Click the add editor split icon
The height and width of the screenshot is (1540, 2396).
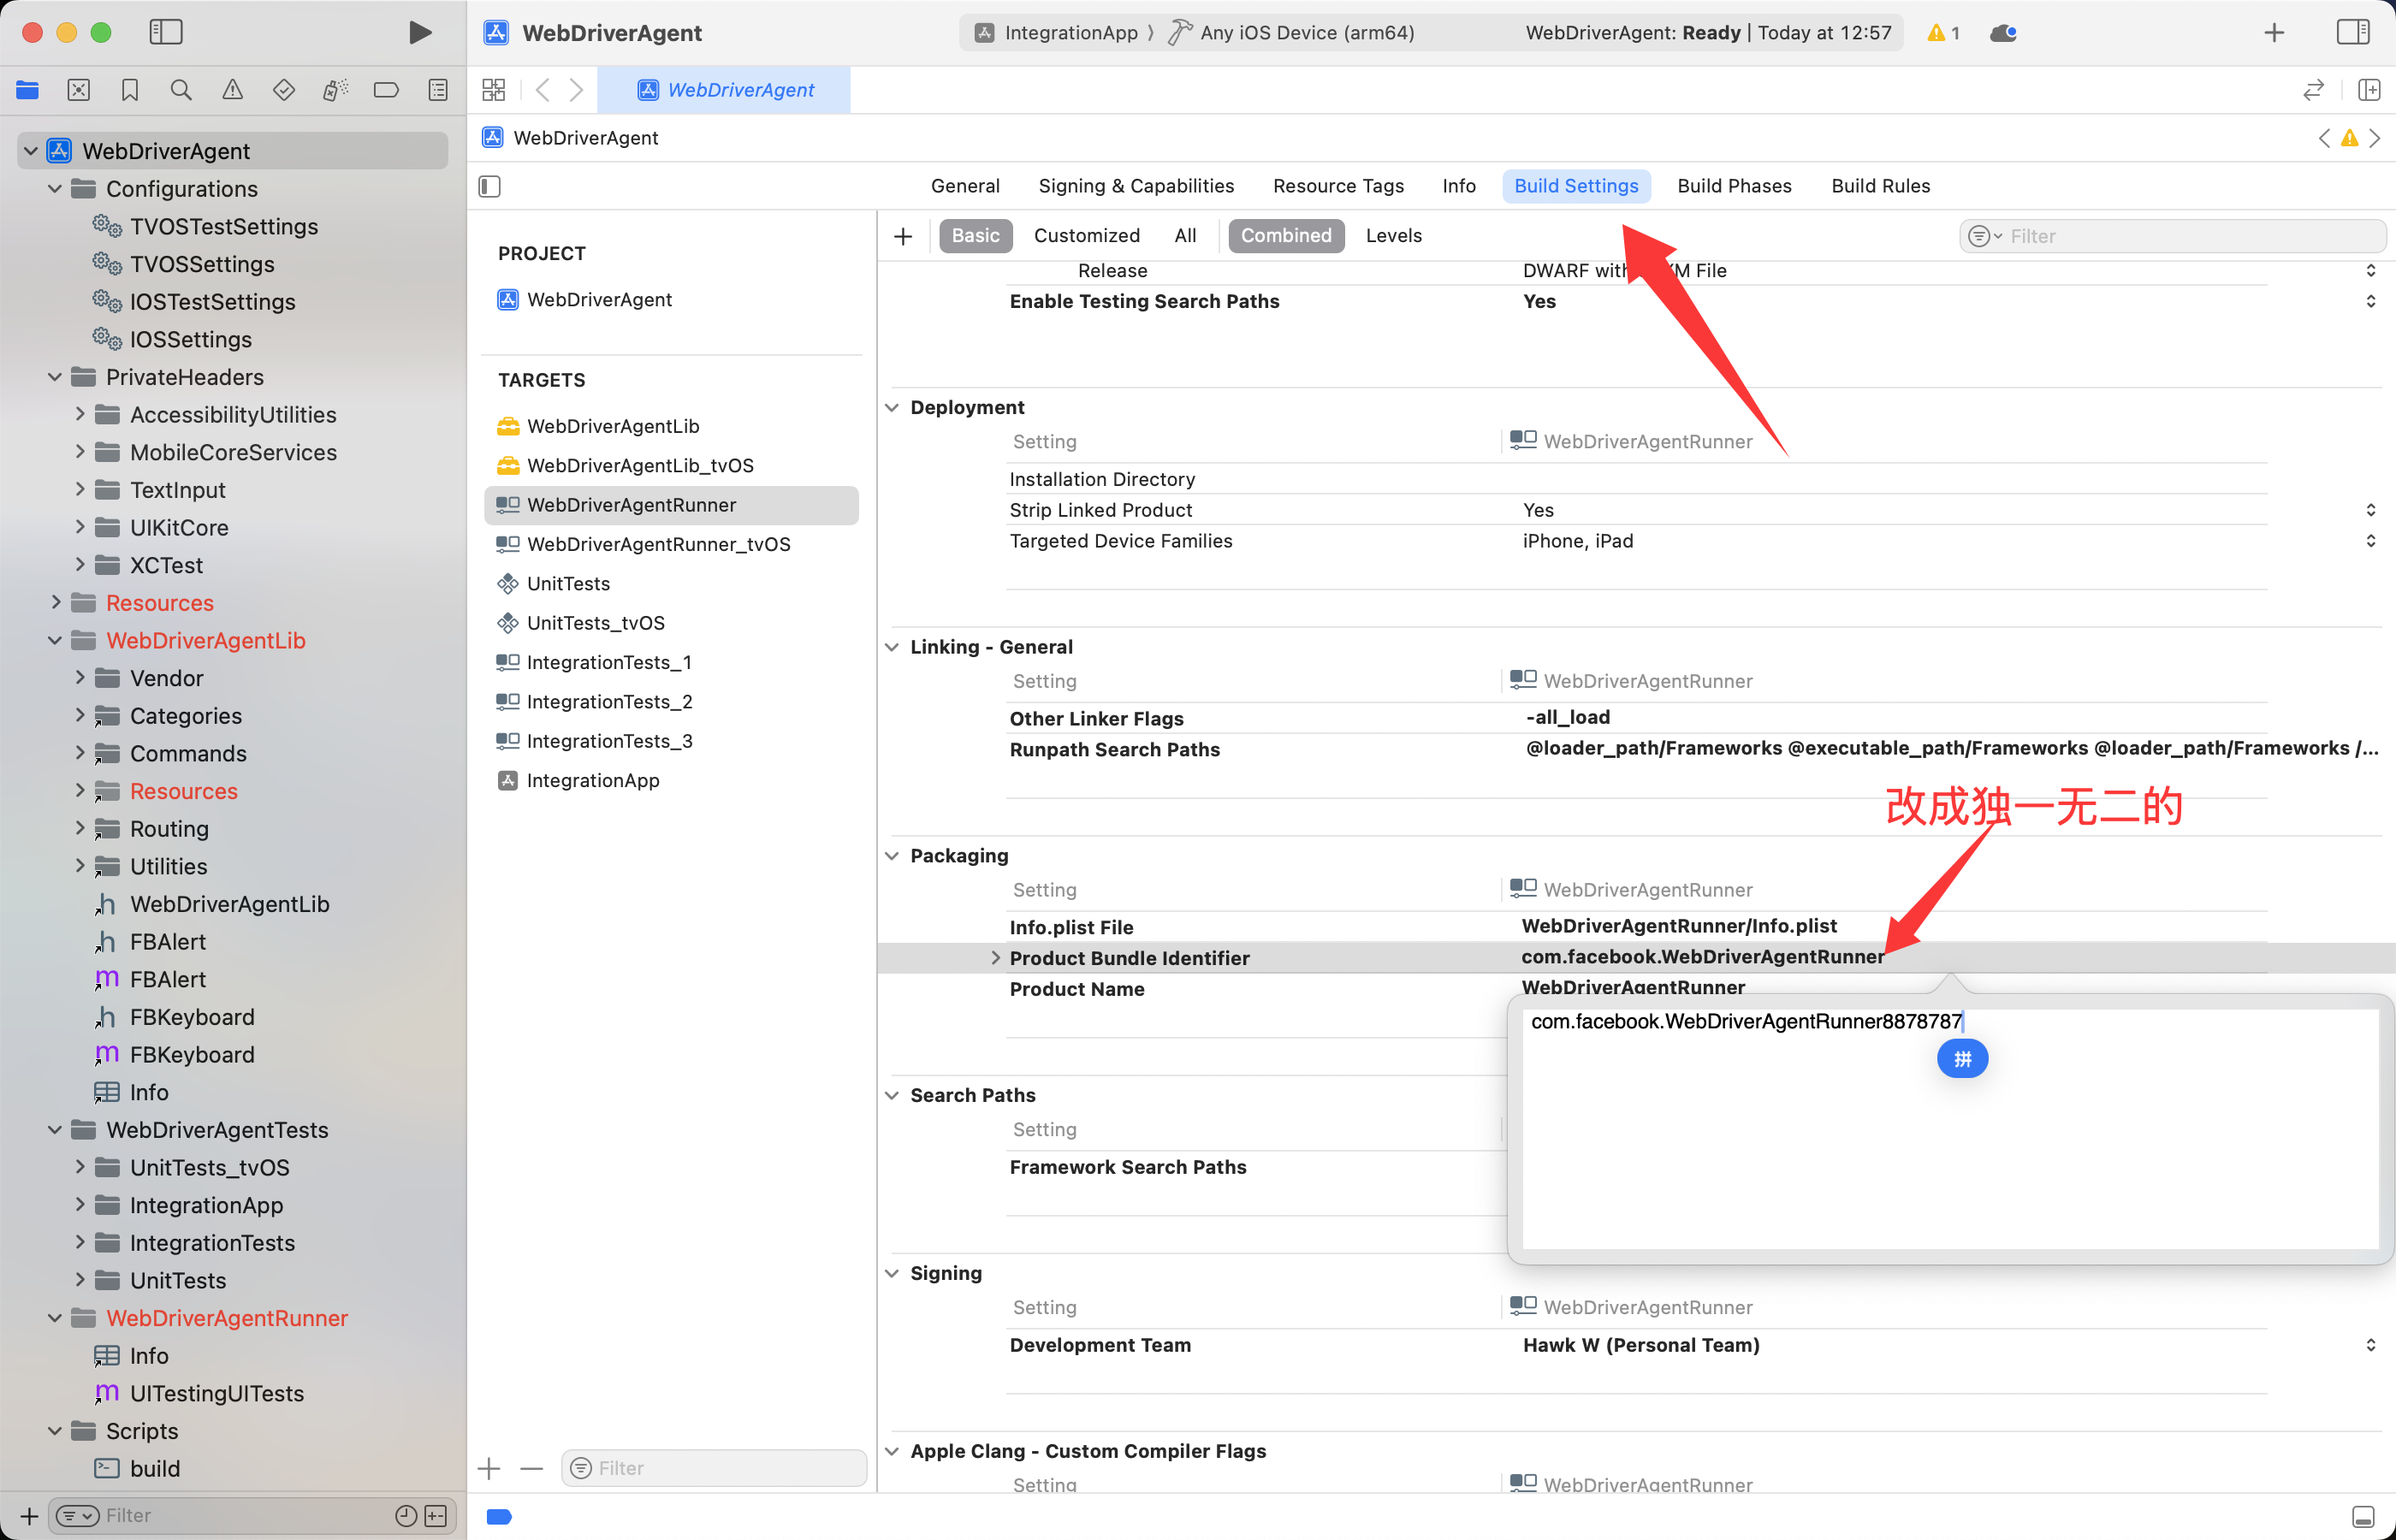[x=2368, y=90]
